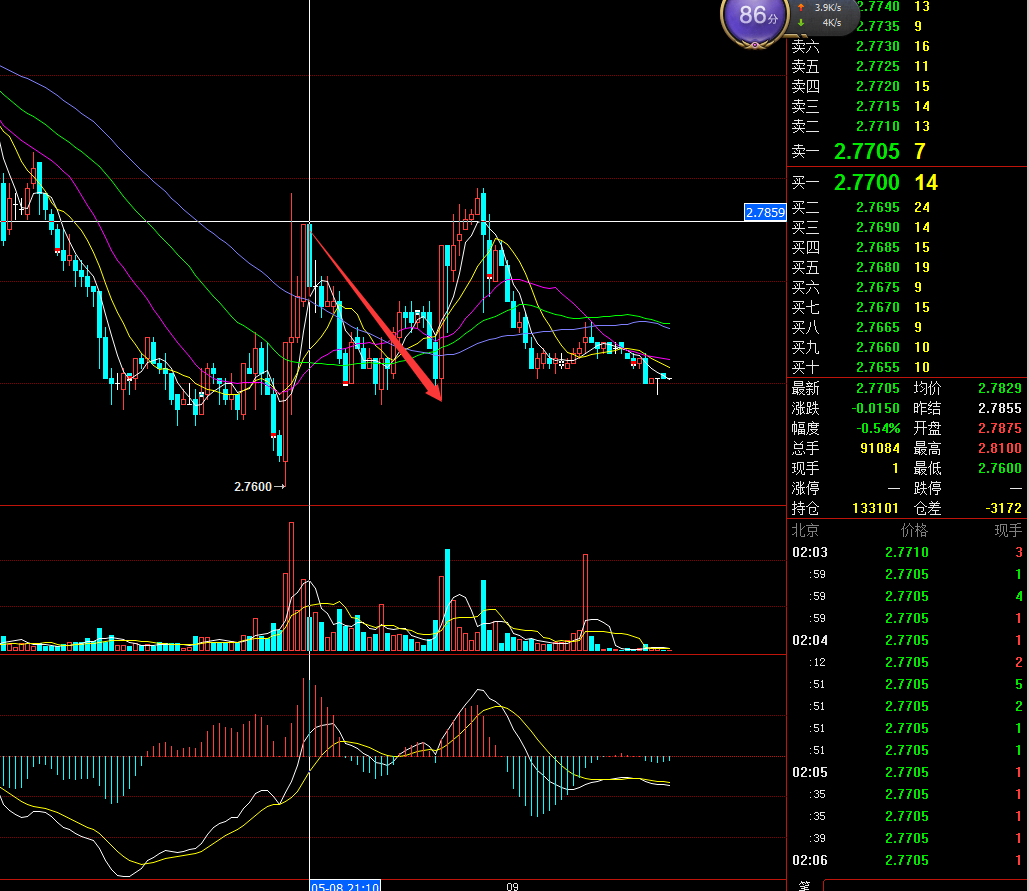1029x891 pixels.
Task: Click the 均价 value 2.7829
Action: pos(999,388)
